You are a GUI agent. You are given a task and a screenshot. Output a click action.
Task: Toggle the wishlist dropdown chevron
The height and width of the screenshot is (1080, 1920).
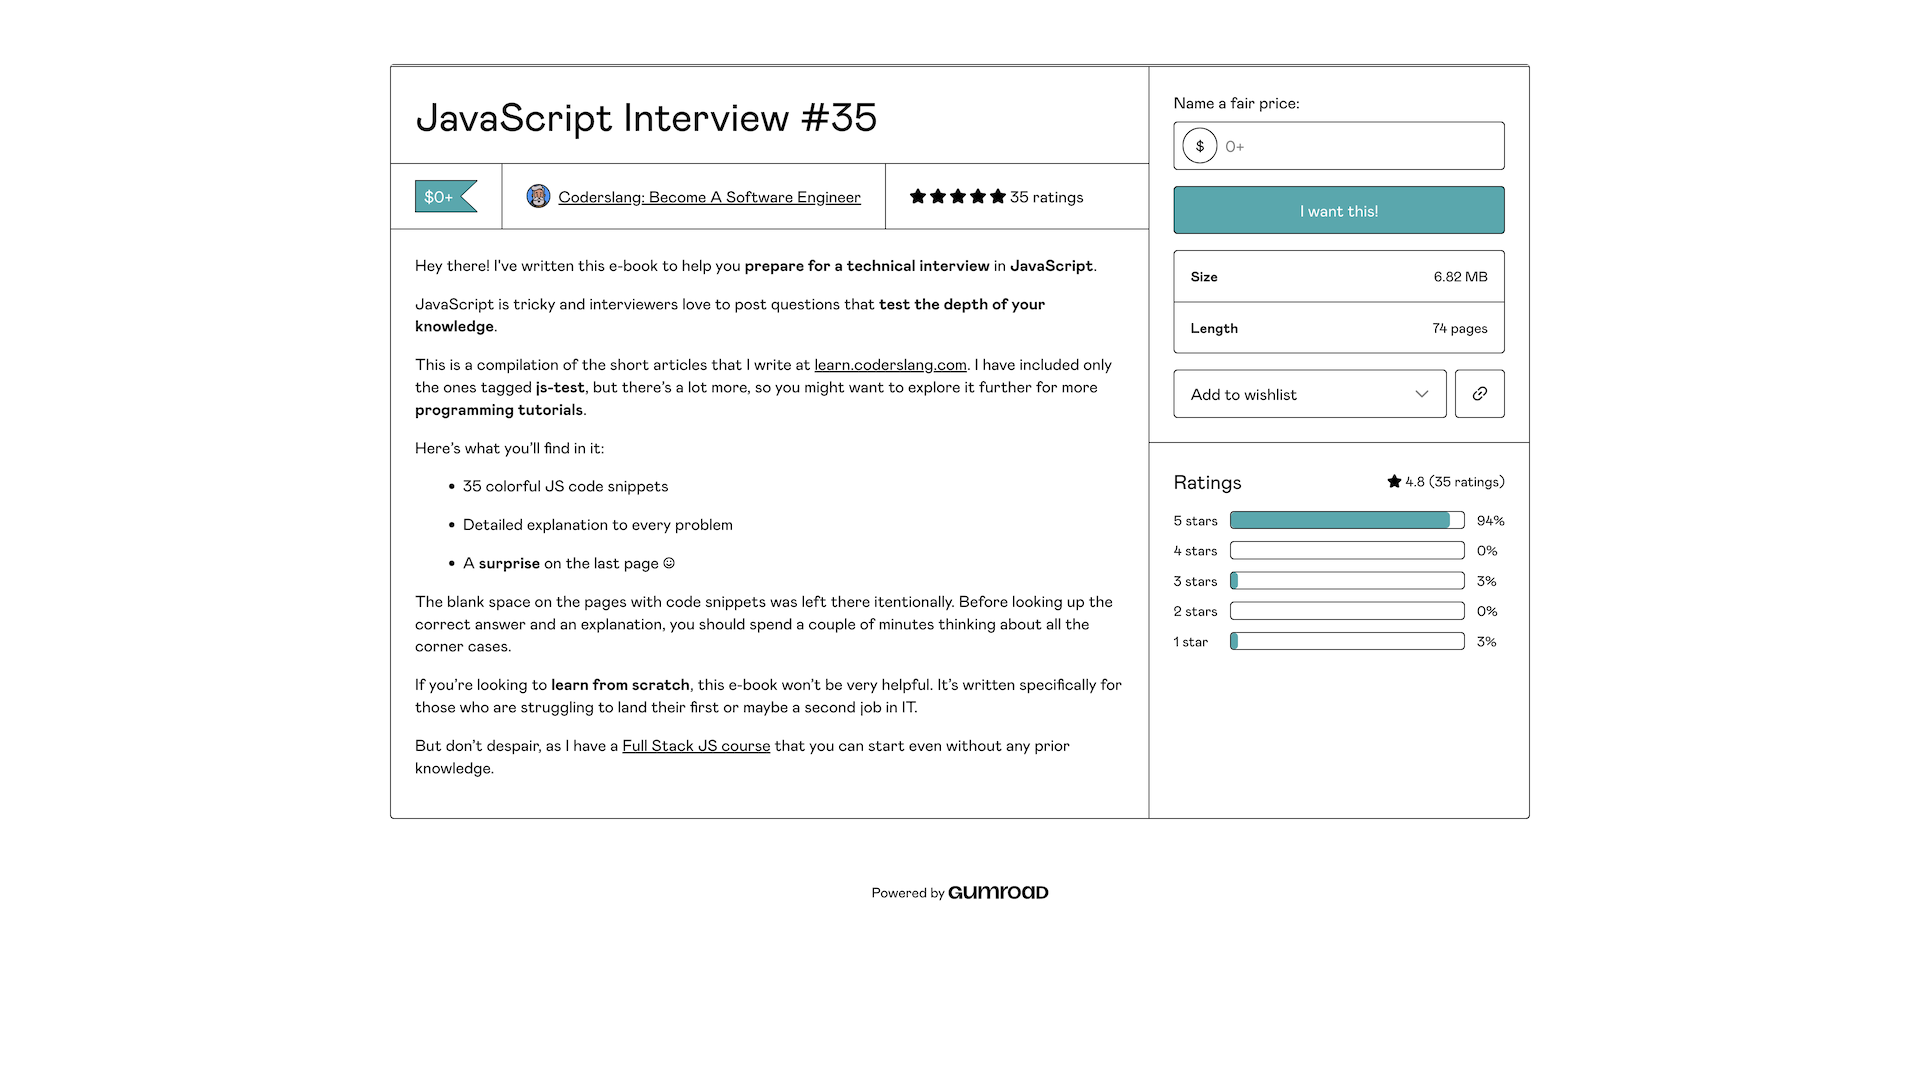(x=1422, y=393)
